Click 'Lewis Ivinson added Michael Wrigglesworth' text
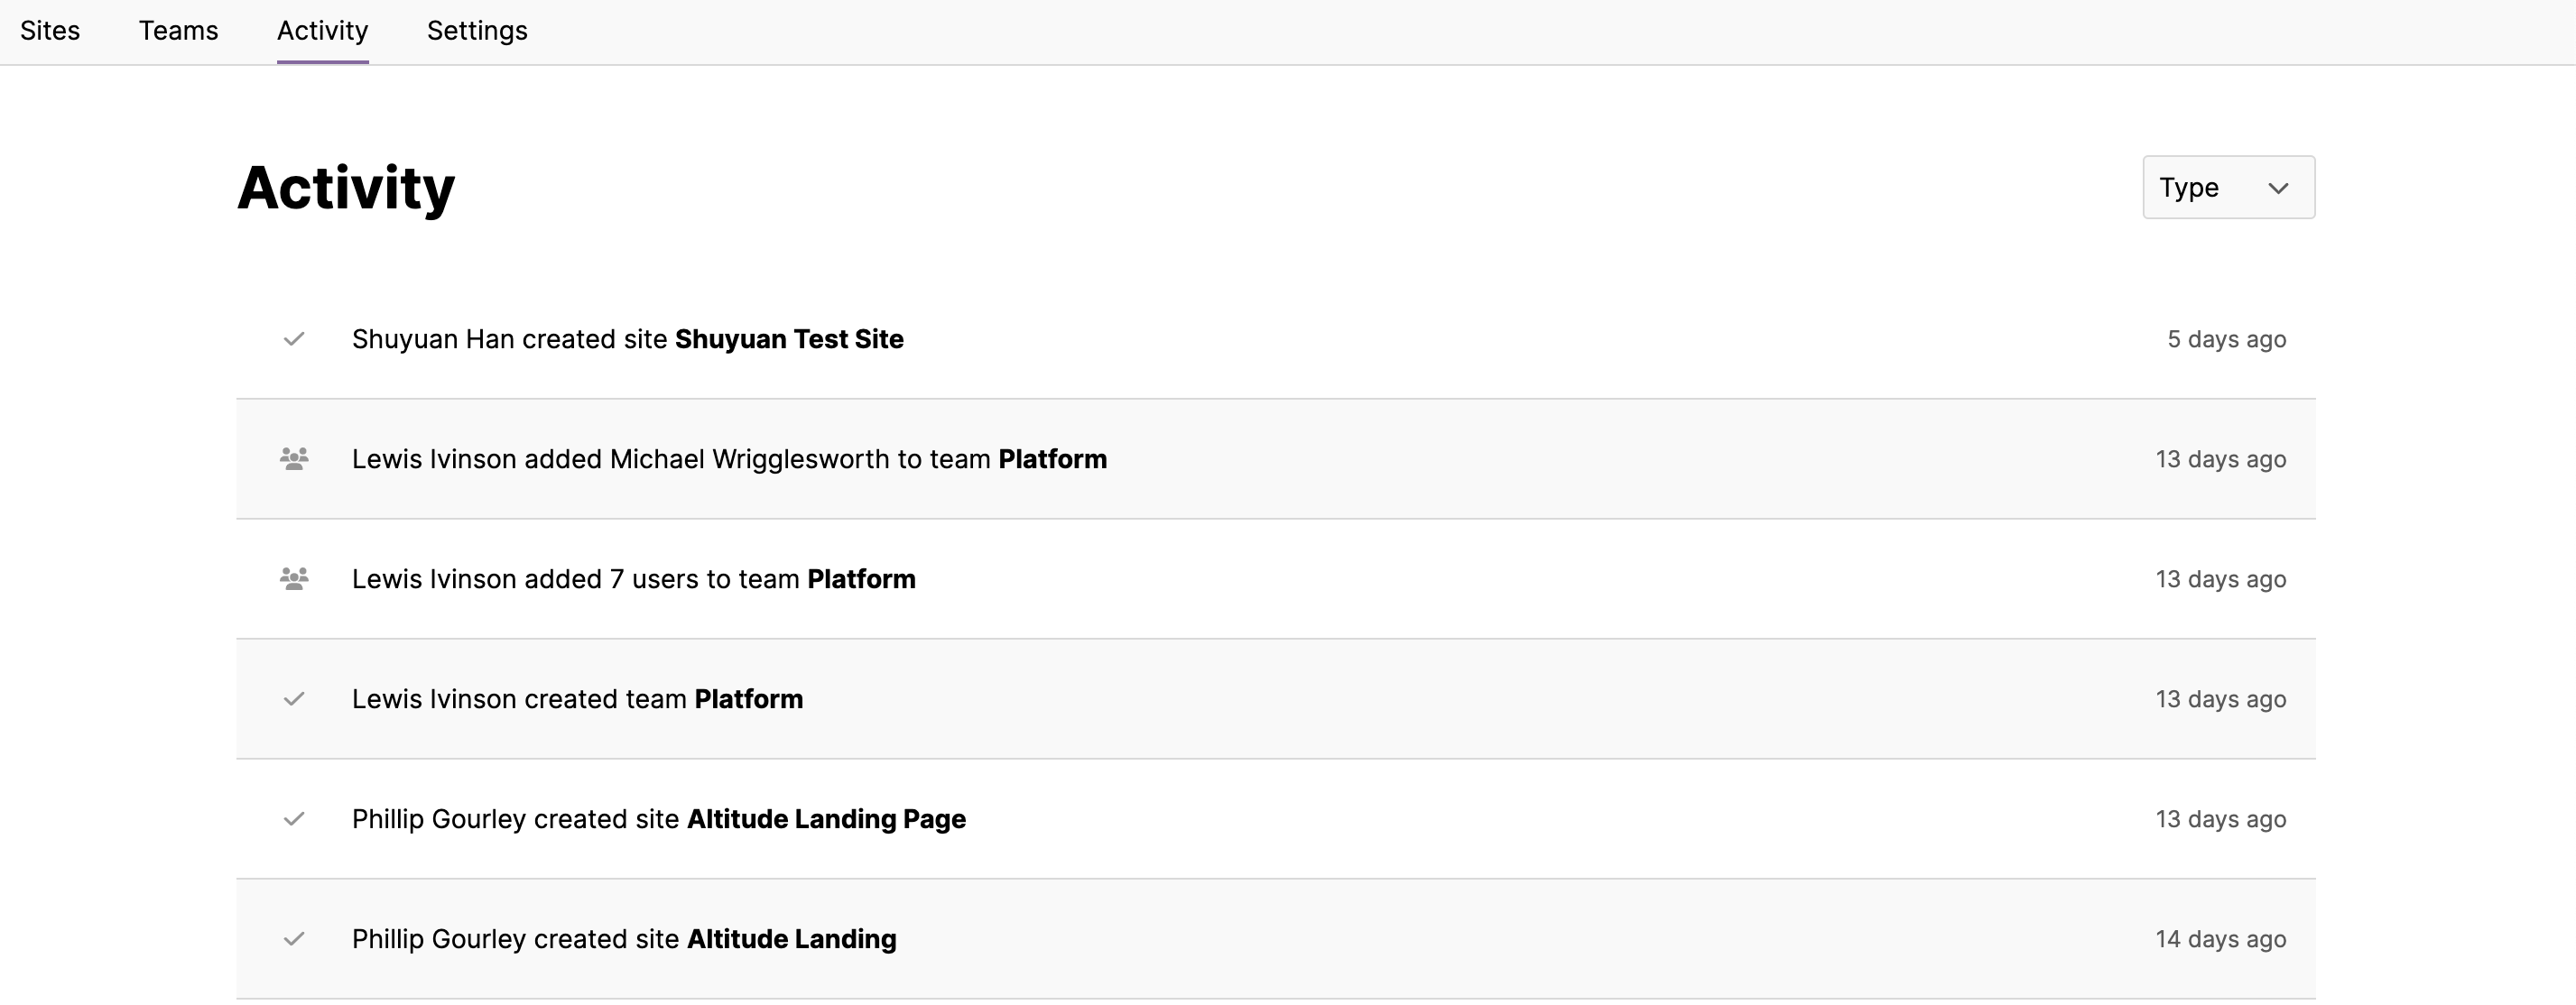This screenshot has width=2576, height=1005. [x=620, y=459]
